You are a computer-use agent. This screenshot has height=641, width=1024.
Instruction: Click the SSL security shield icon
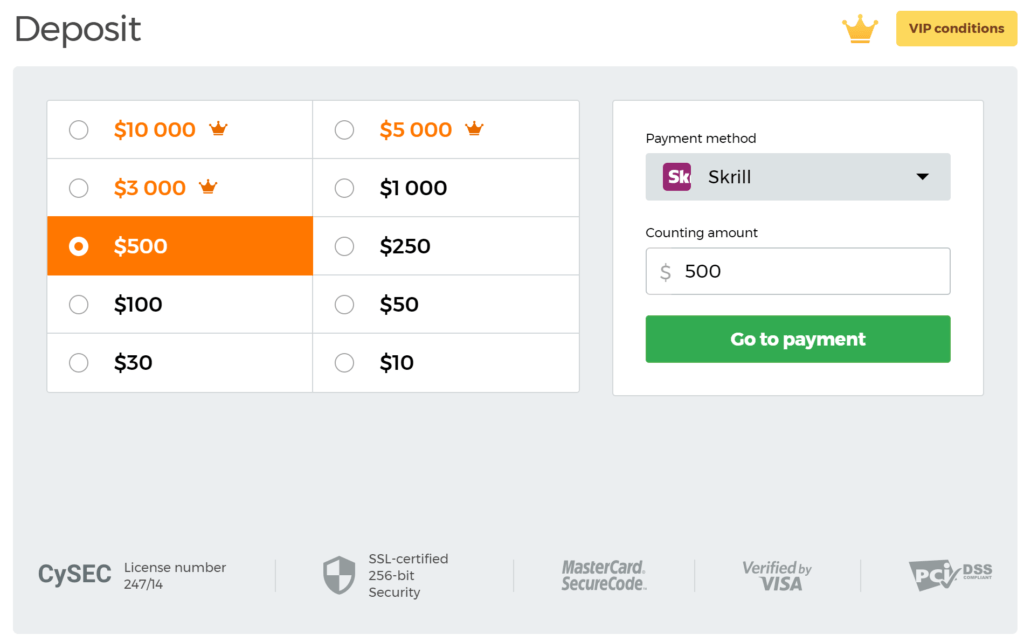point(339,575)
